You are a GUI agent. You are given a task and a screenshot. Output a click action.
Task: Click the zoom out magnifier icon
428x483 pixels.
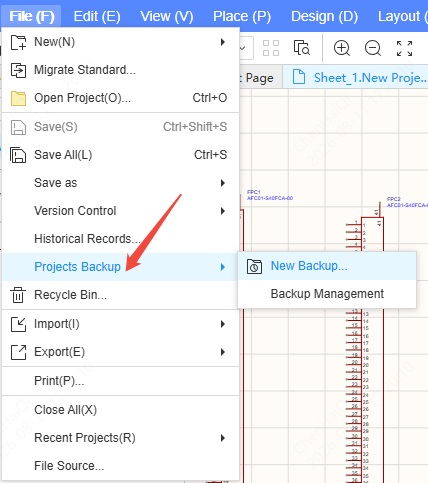tap(373, 48)
